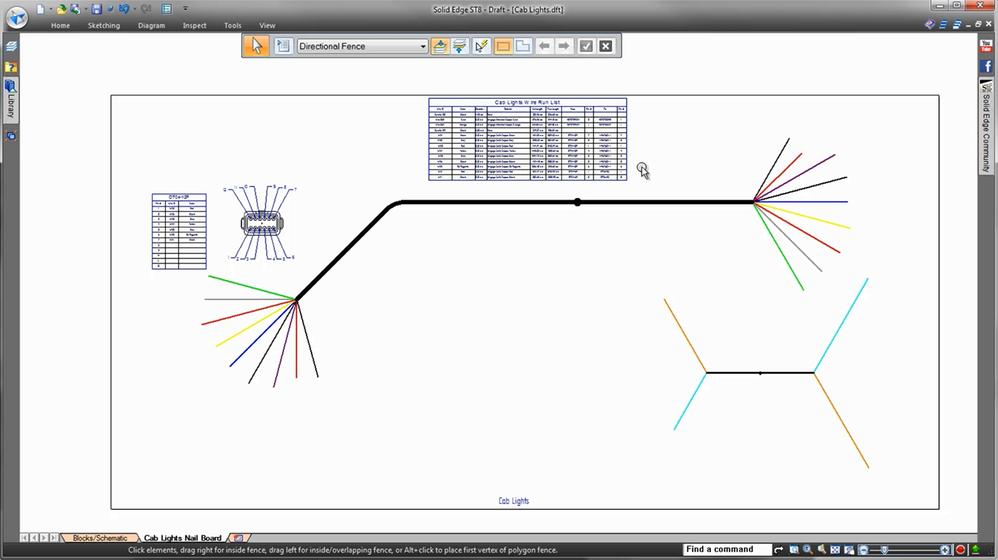Click the Zoom Area status bar icon
This screenshot has width=998, height=560.
(x=794, y=549)
